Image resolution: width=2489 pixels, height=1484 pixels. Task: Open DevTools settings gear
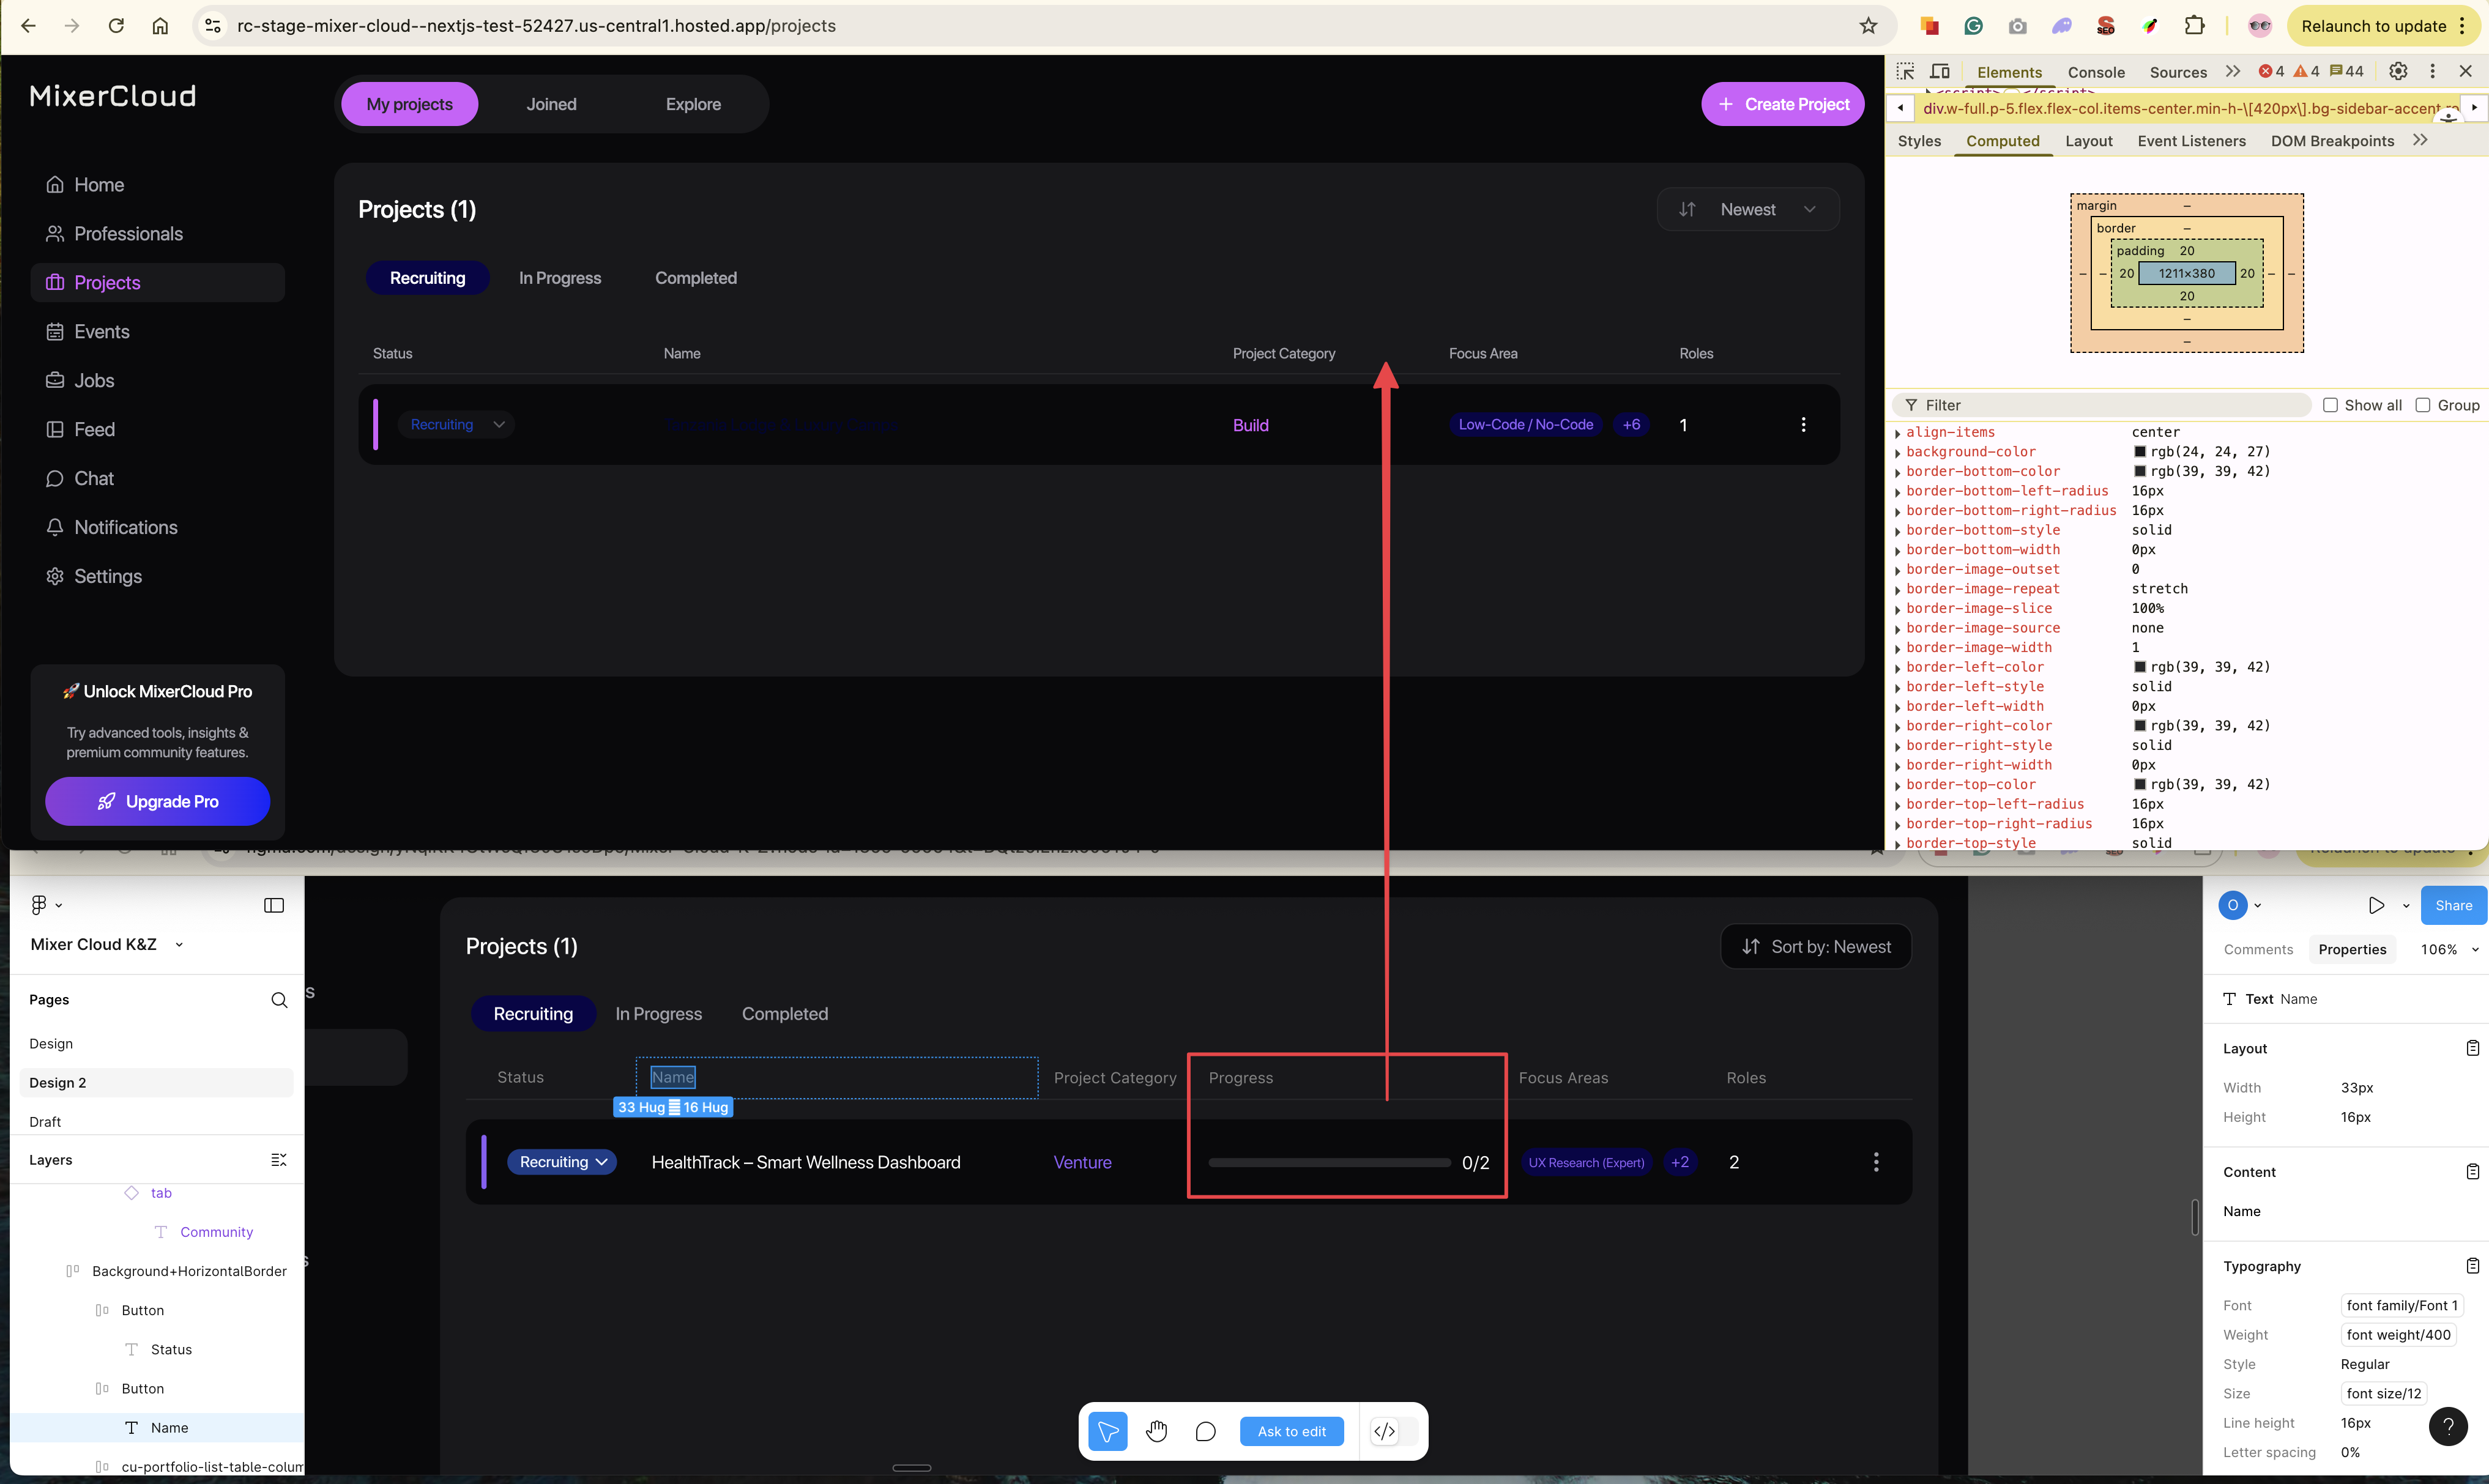tap(2398, 71)
